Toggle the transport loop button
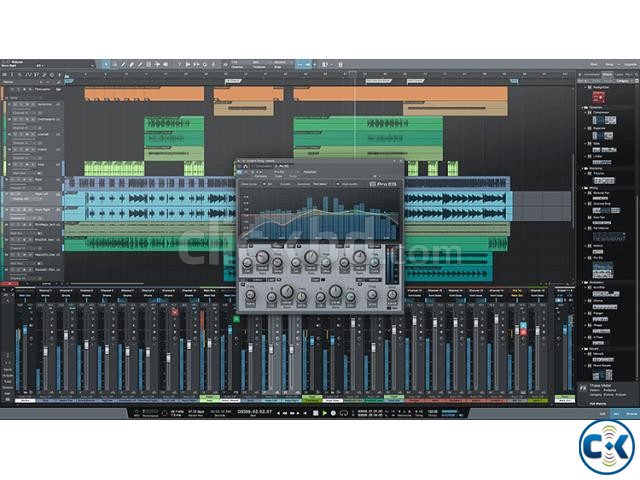640x480 pixels. (343, 413)
